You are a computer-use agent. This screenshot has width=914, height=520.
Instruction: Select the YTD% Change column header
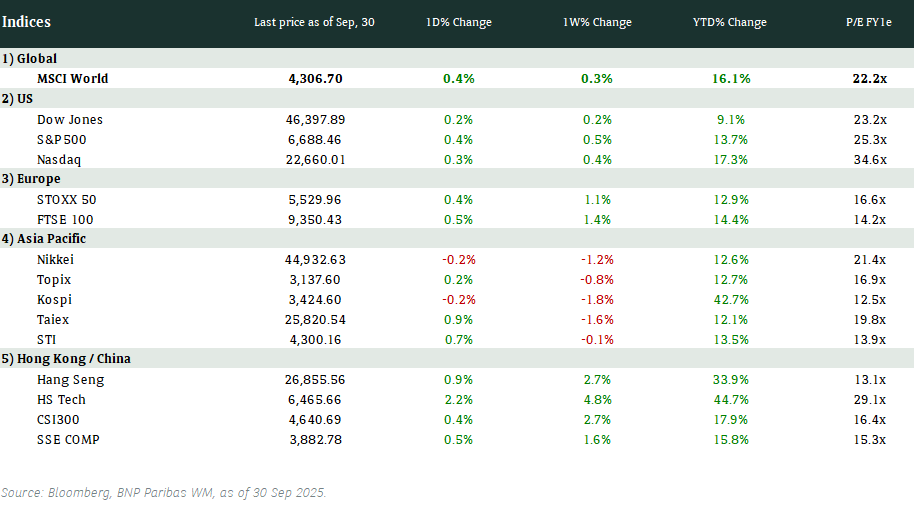728,22
